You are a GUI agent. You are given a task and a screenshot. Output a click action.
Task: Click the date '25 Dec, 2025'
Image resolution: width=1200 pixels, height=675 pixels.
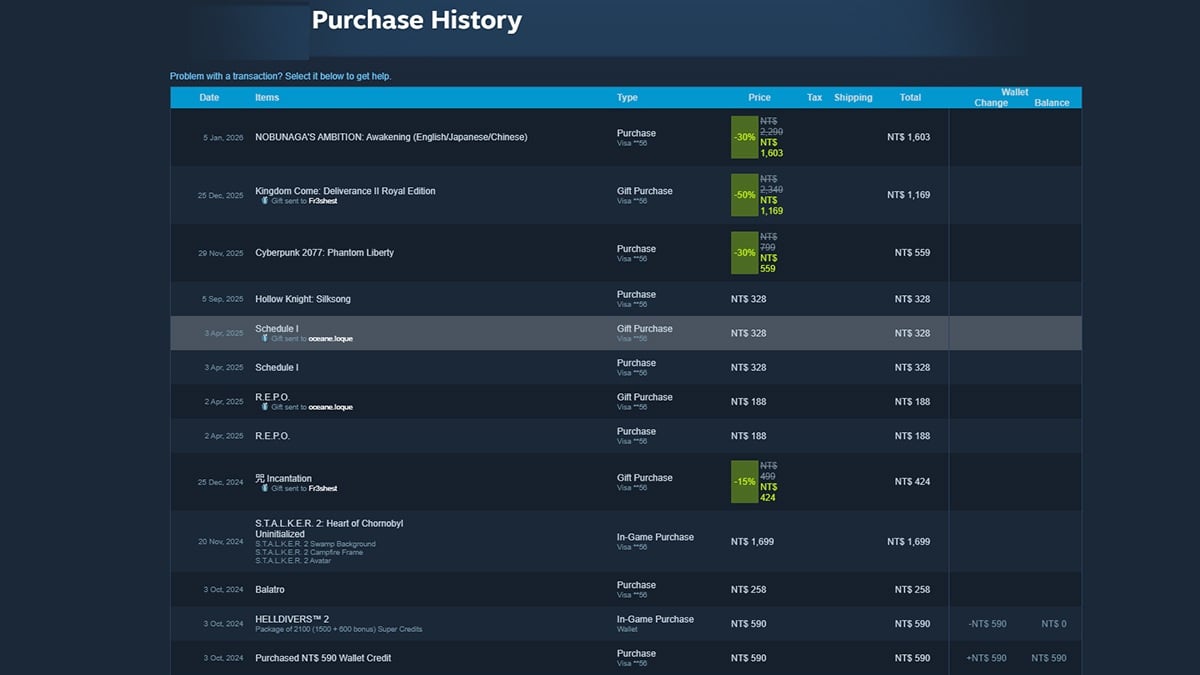pos(220,195)
